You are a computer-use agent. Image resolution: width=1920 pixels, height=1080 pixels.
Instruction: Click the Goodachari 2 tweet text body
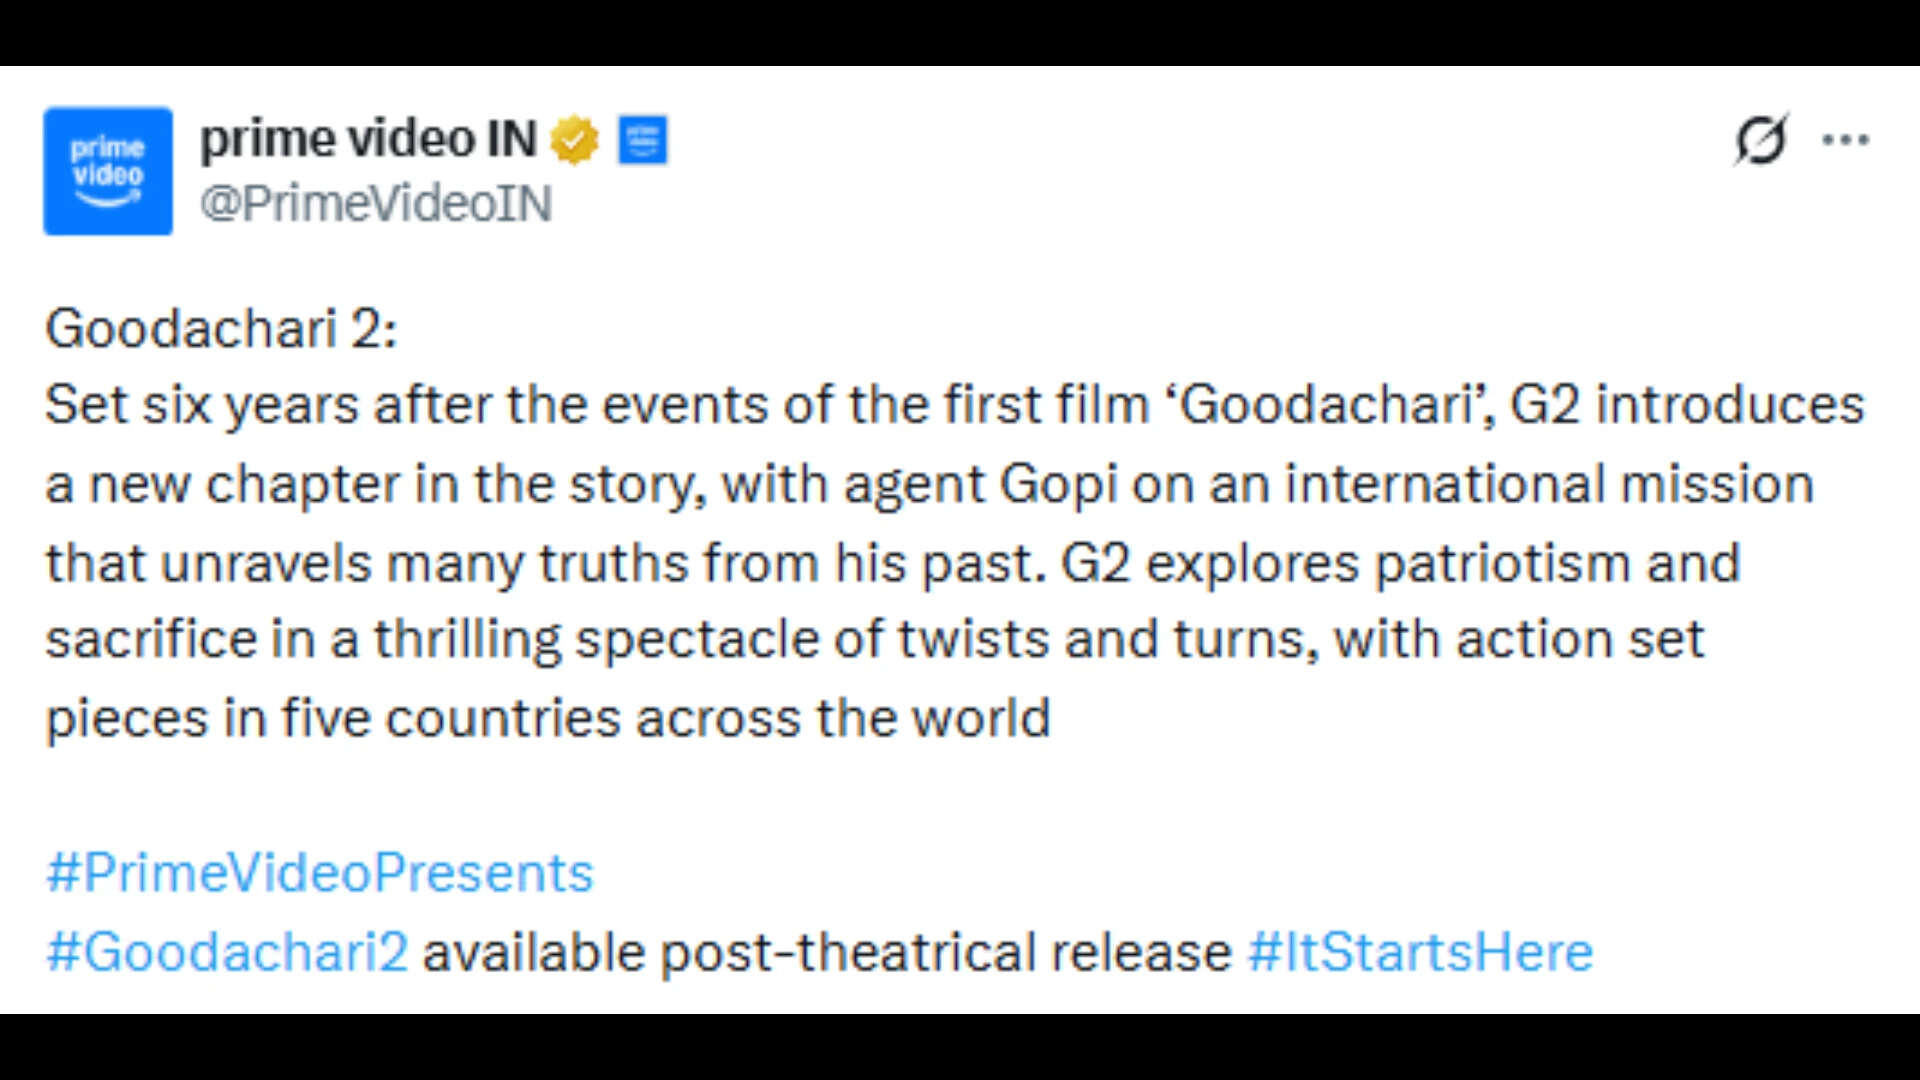coord(950,520)
